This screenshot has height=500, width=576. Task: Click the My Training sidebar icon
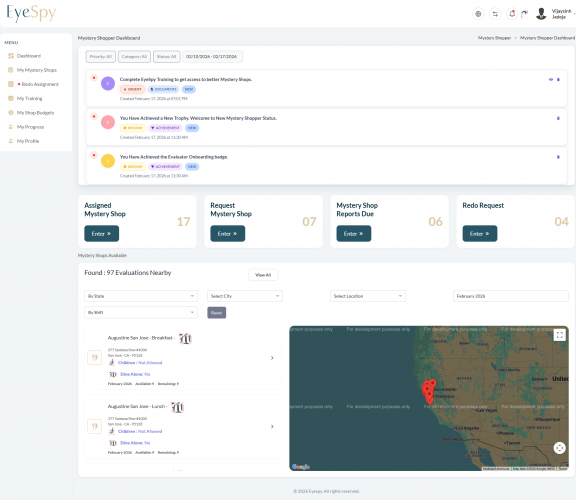(x=11, y=98)
